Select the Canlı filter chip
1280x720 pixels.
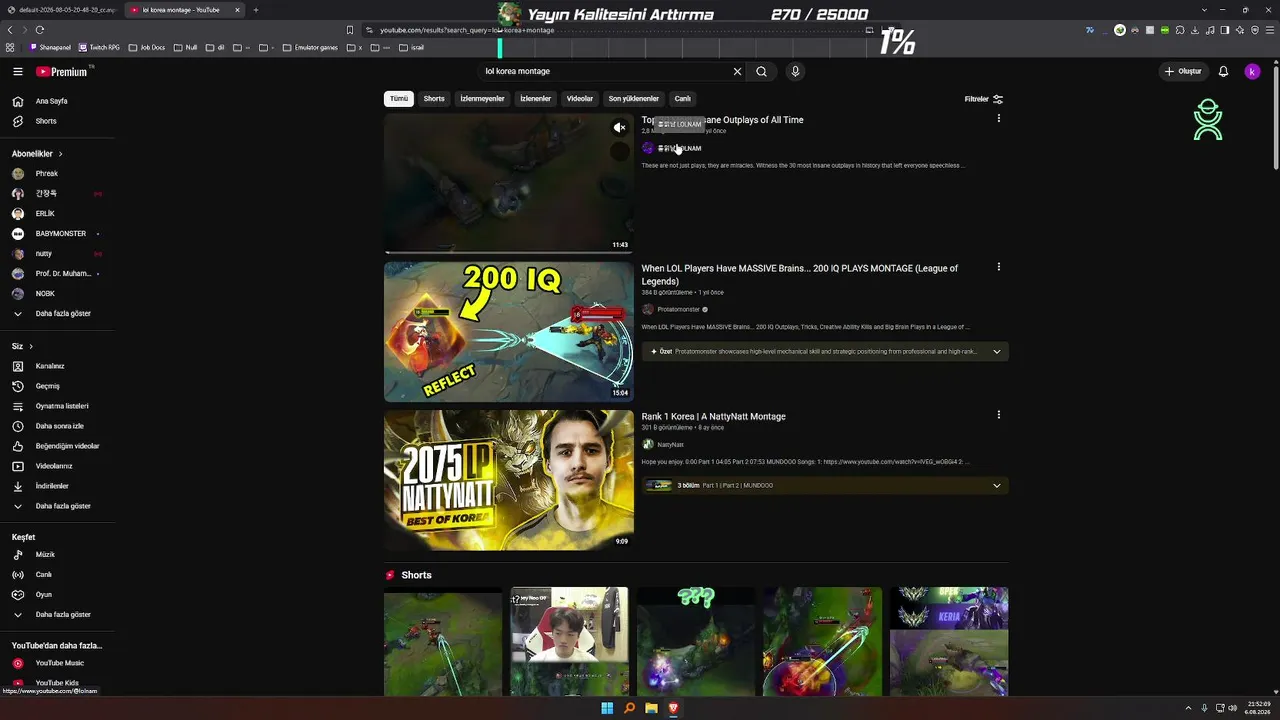tap(683, 99)
